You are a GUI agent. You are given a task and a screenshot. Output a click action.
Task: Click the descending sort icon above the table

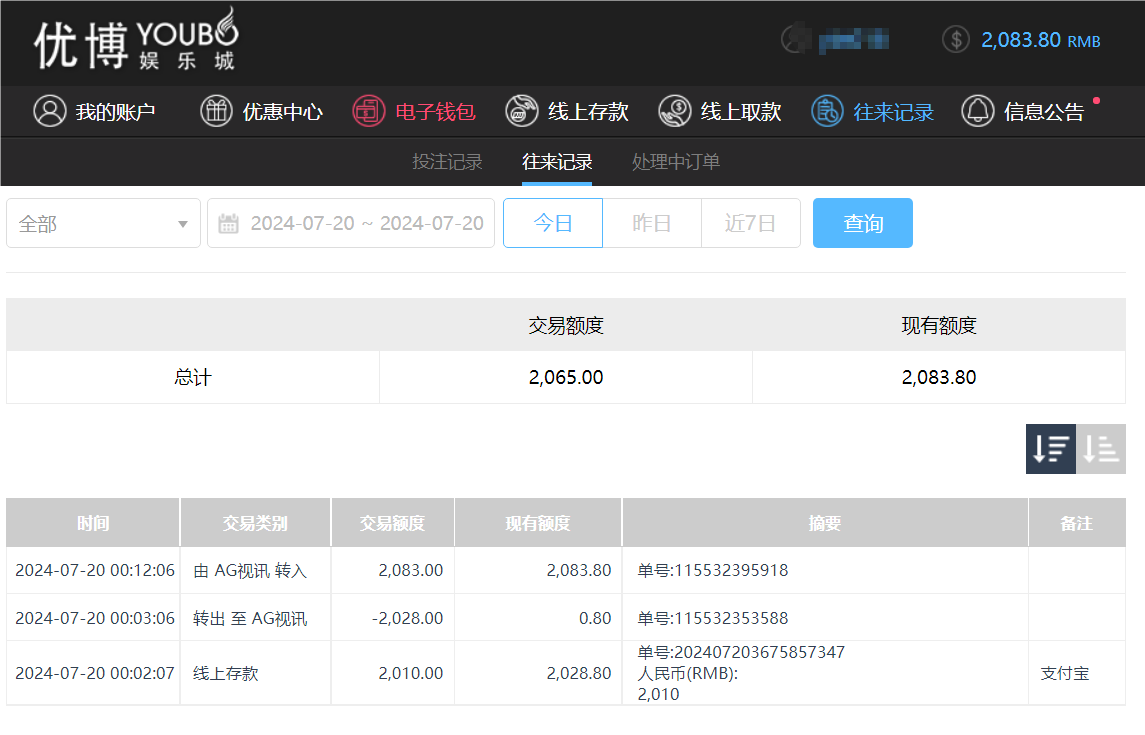coord(1050,448)
